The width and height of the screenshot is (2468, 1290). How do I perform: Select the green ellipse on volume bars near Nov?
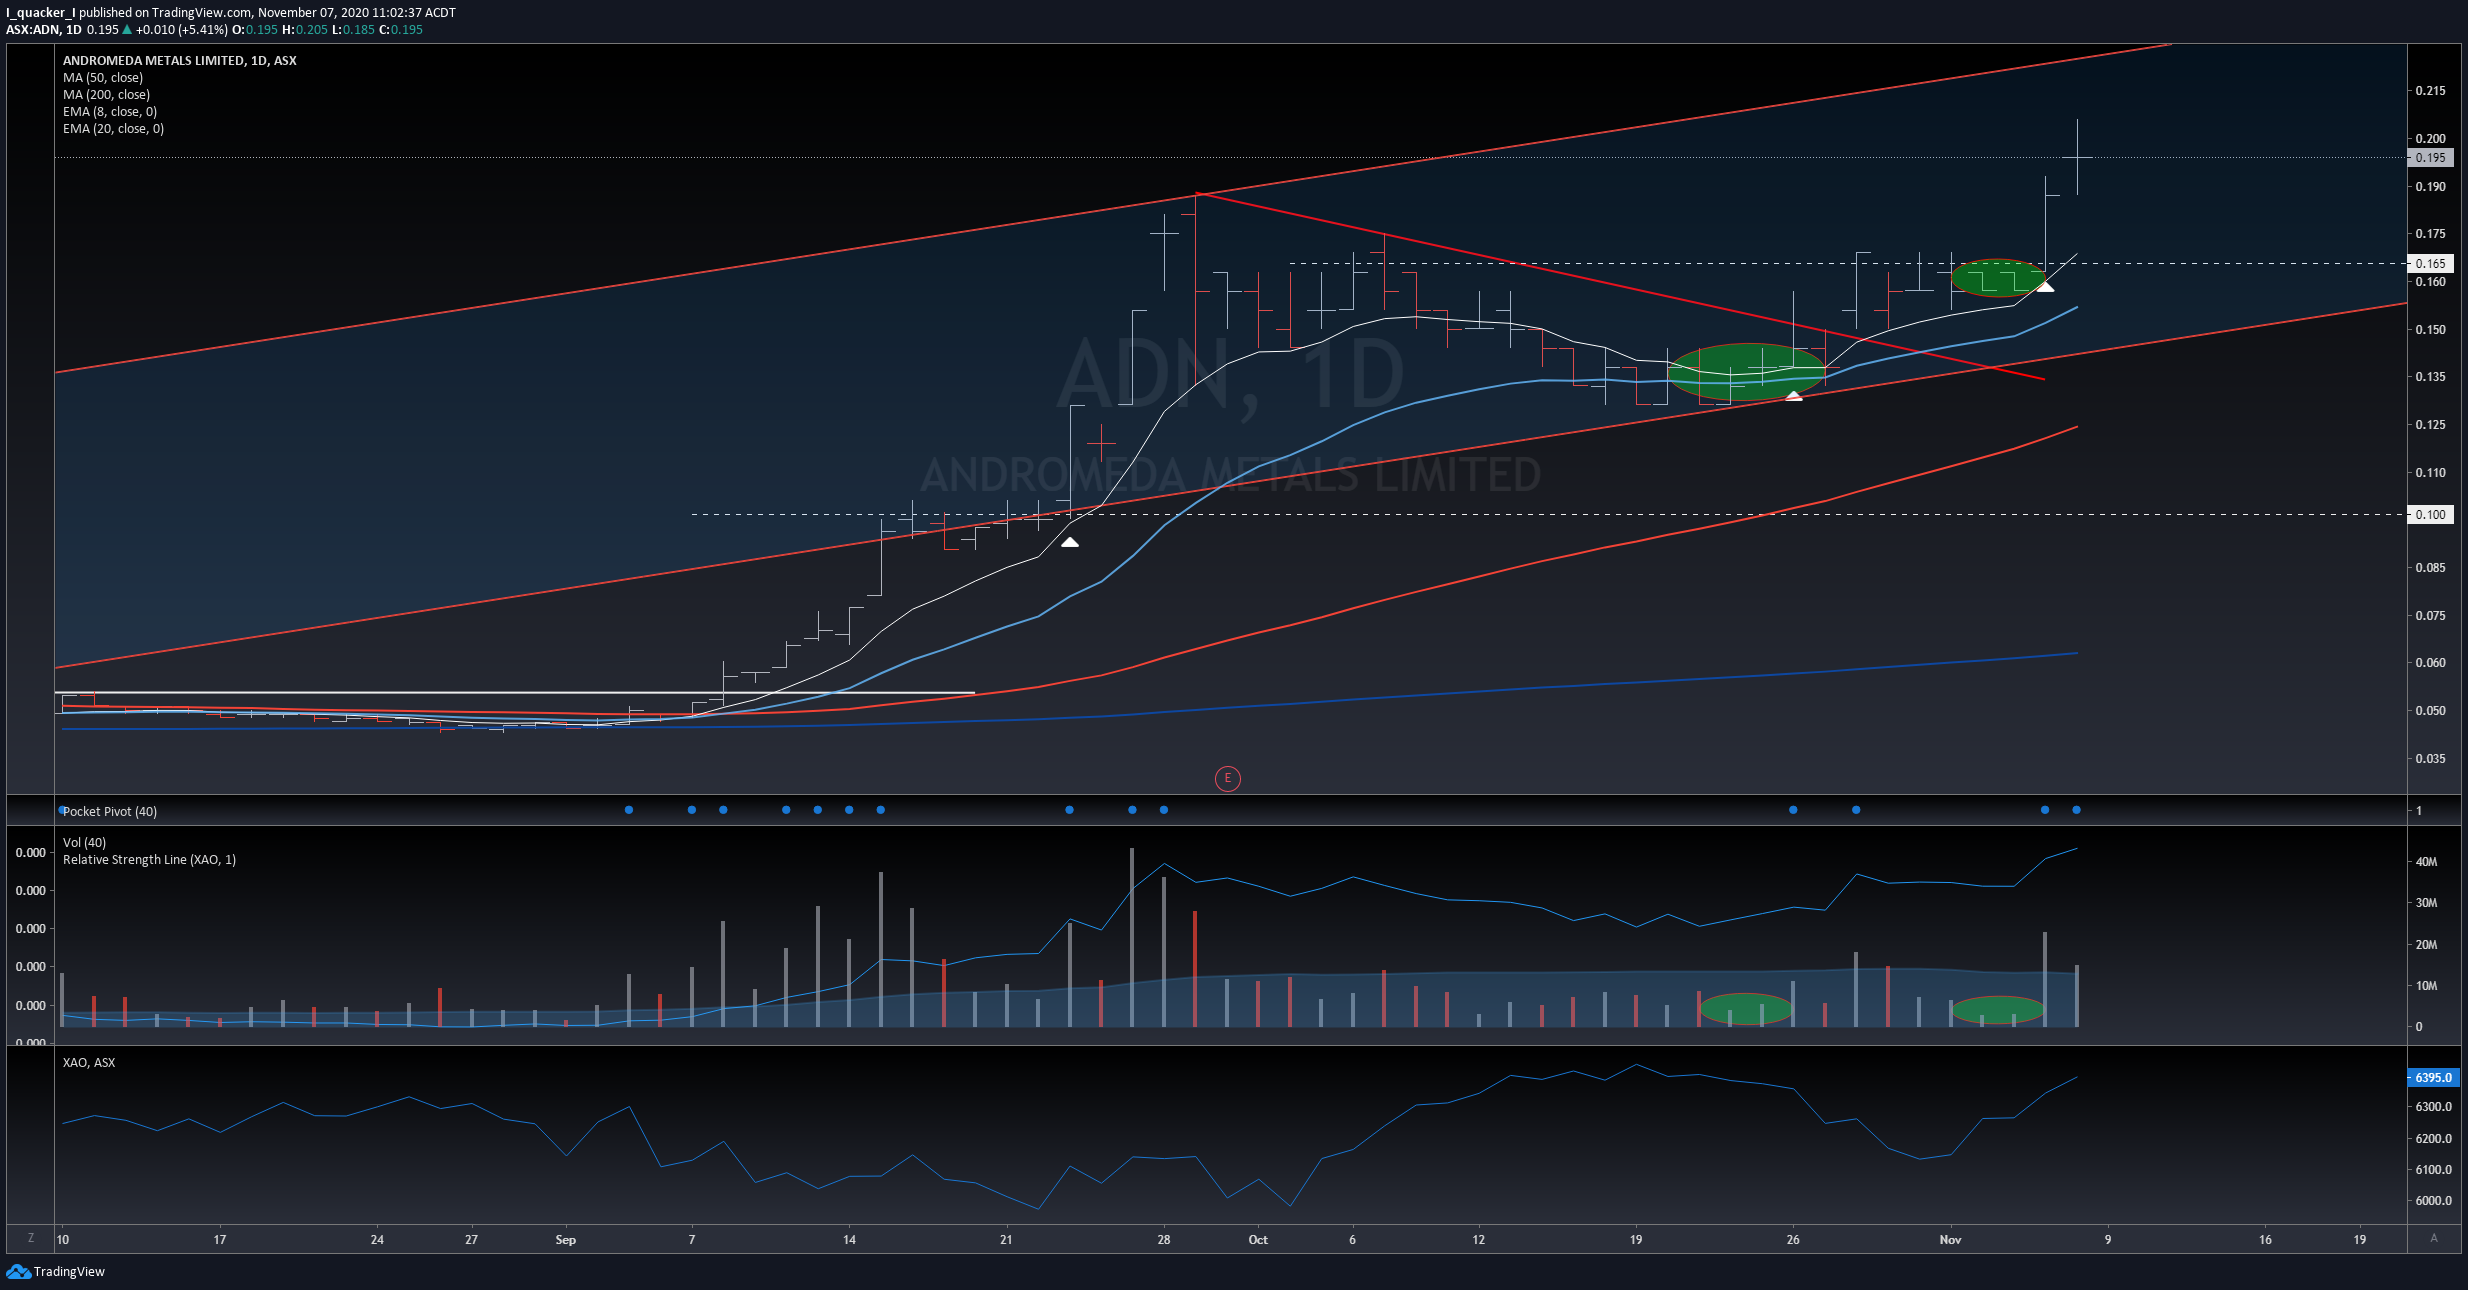(x=1998, y=1010)
